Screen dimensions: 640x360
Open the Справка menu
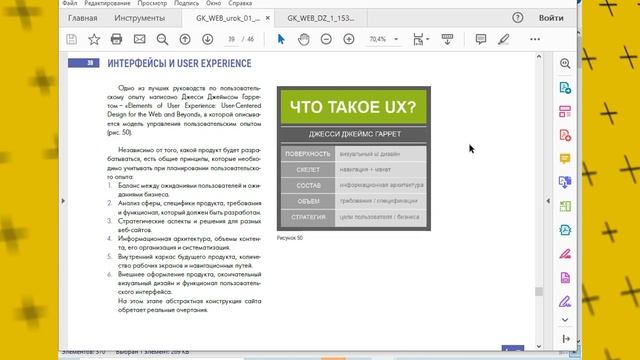coord(240,3)
